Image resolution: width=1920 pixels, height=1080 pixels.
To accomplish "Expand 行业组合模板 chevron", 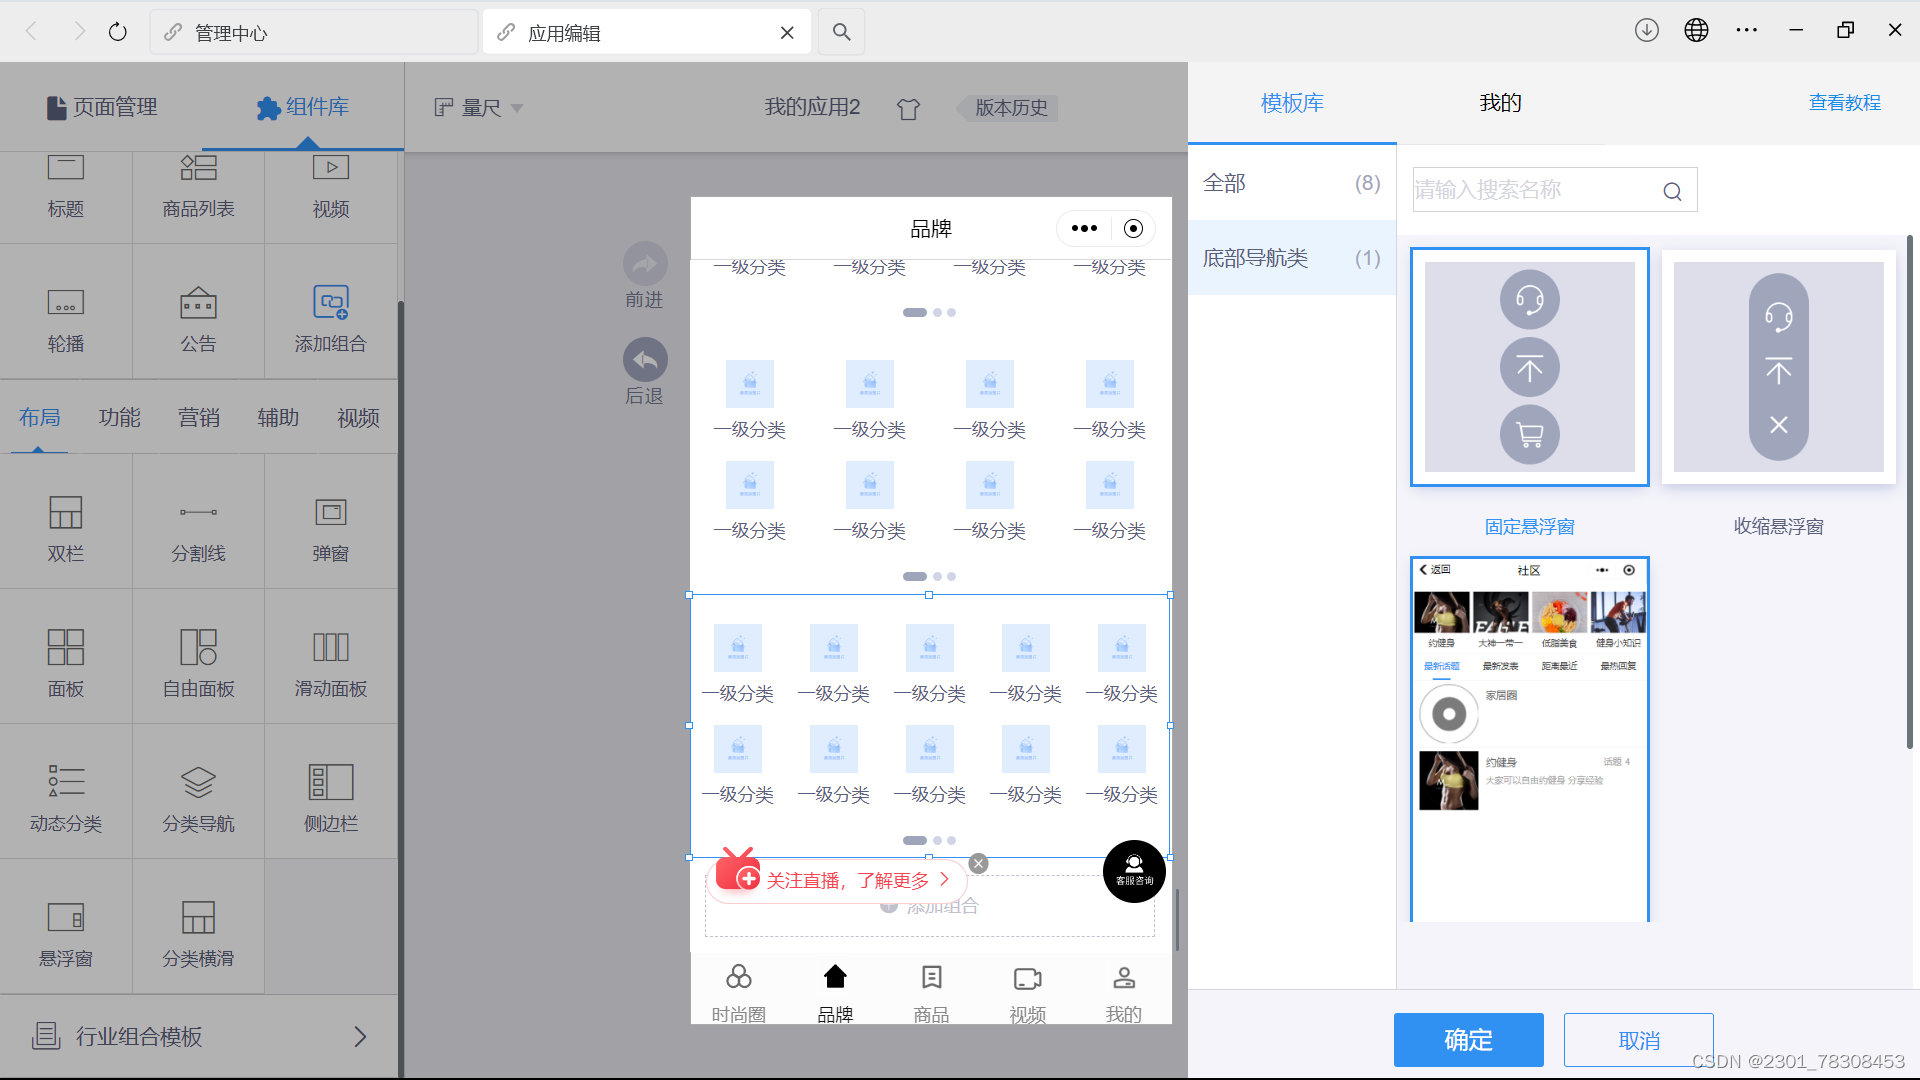I will tap(360, 1037).
